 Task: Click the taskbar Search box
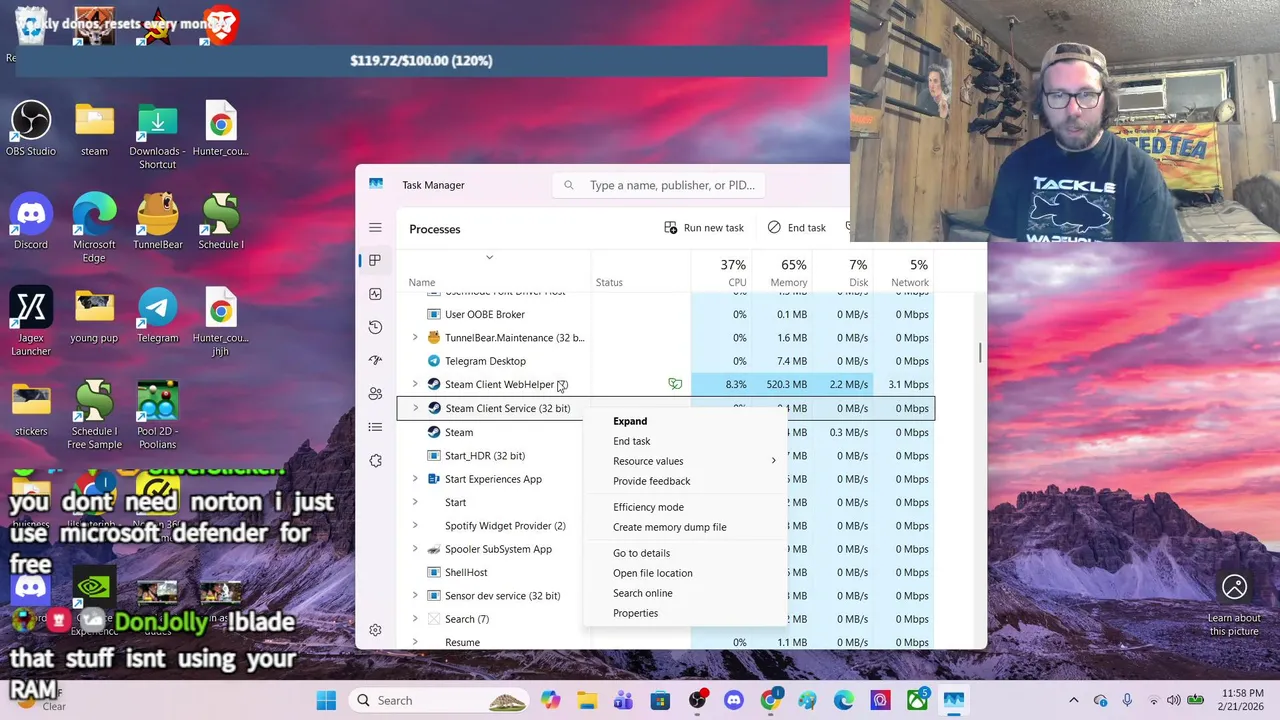(440, 700)
